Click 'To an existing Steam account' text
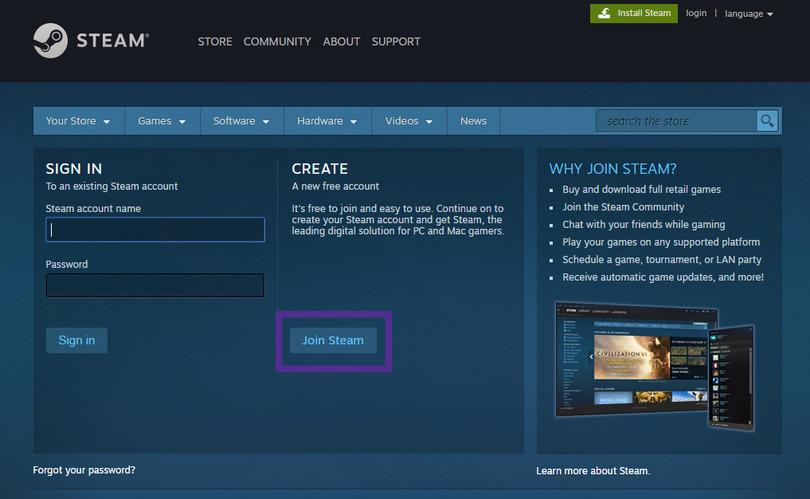 [112, 186]
